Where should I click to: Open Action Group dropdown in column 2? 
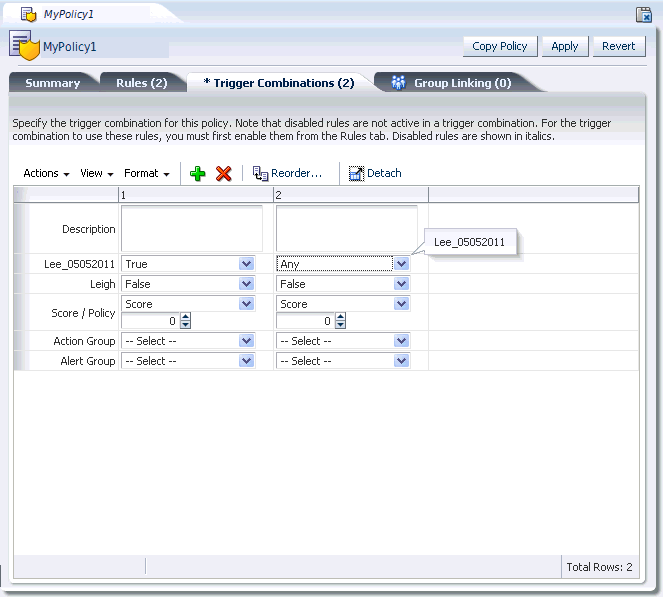342,341
